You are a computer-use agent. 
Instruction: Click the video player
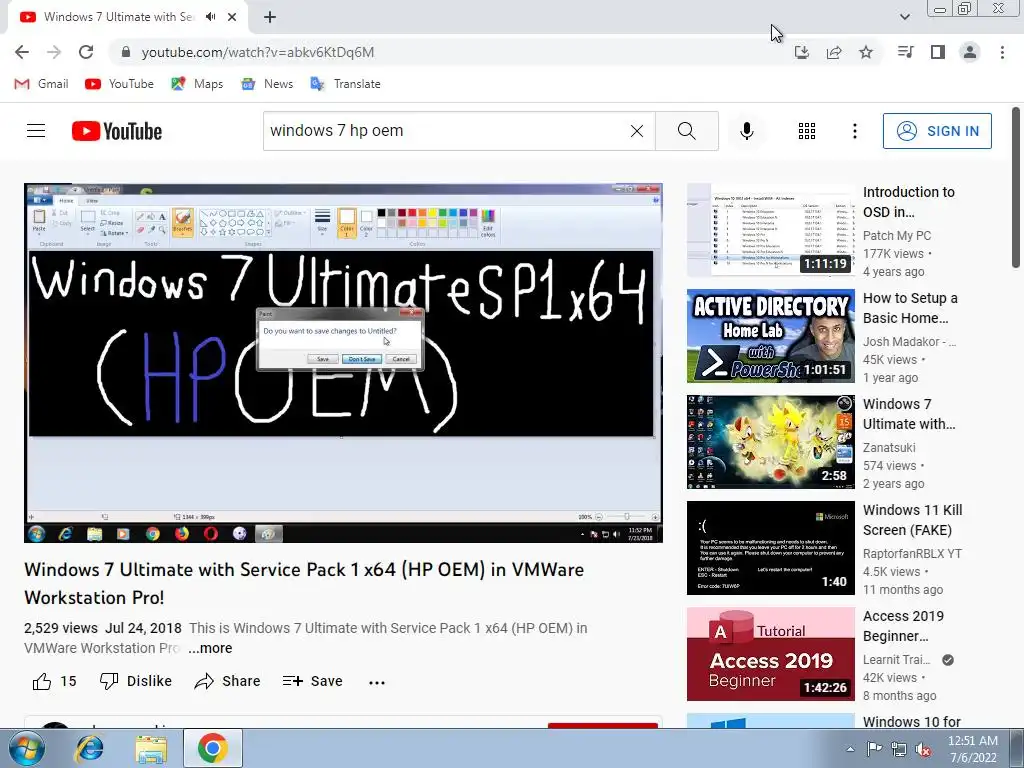343,363
